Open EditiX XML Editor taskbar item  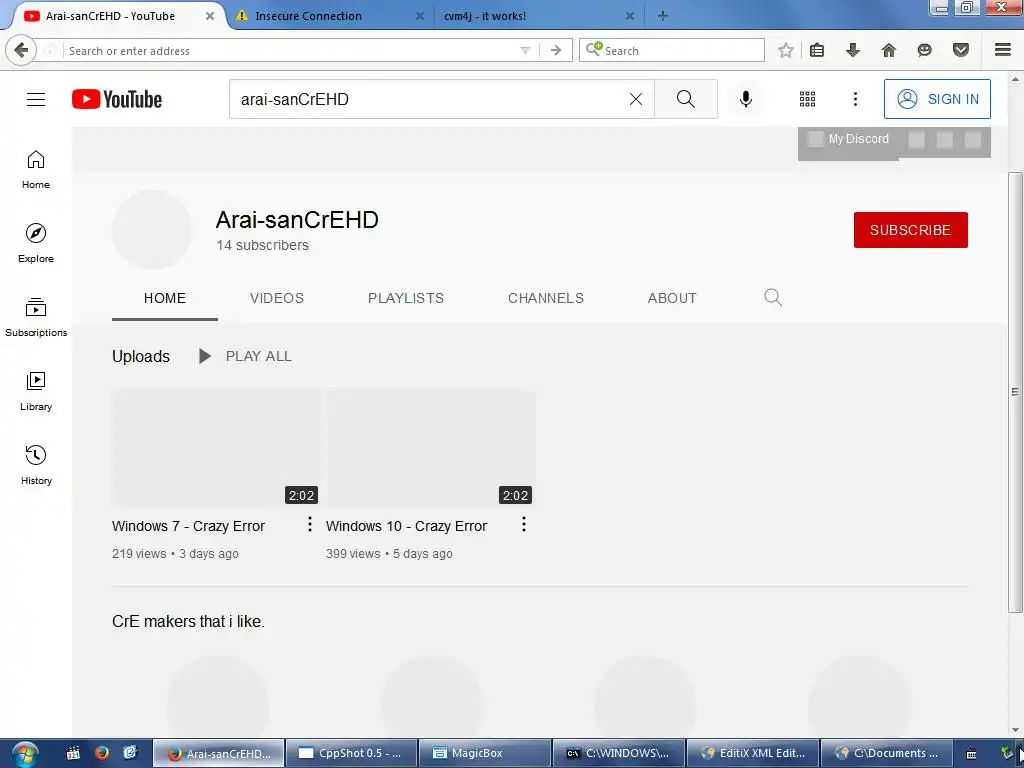tap(752, 754)
